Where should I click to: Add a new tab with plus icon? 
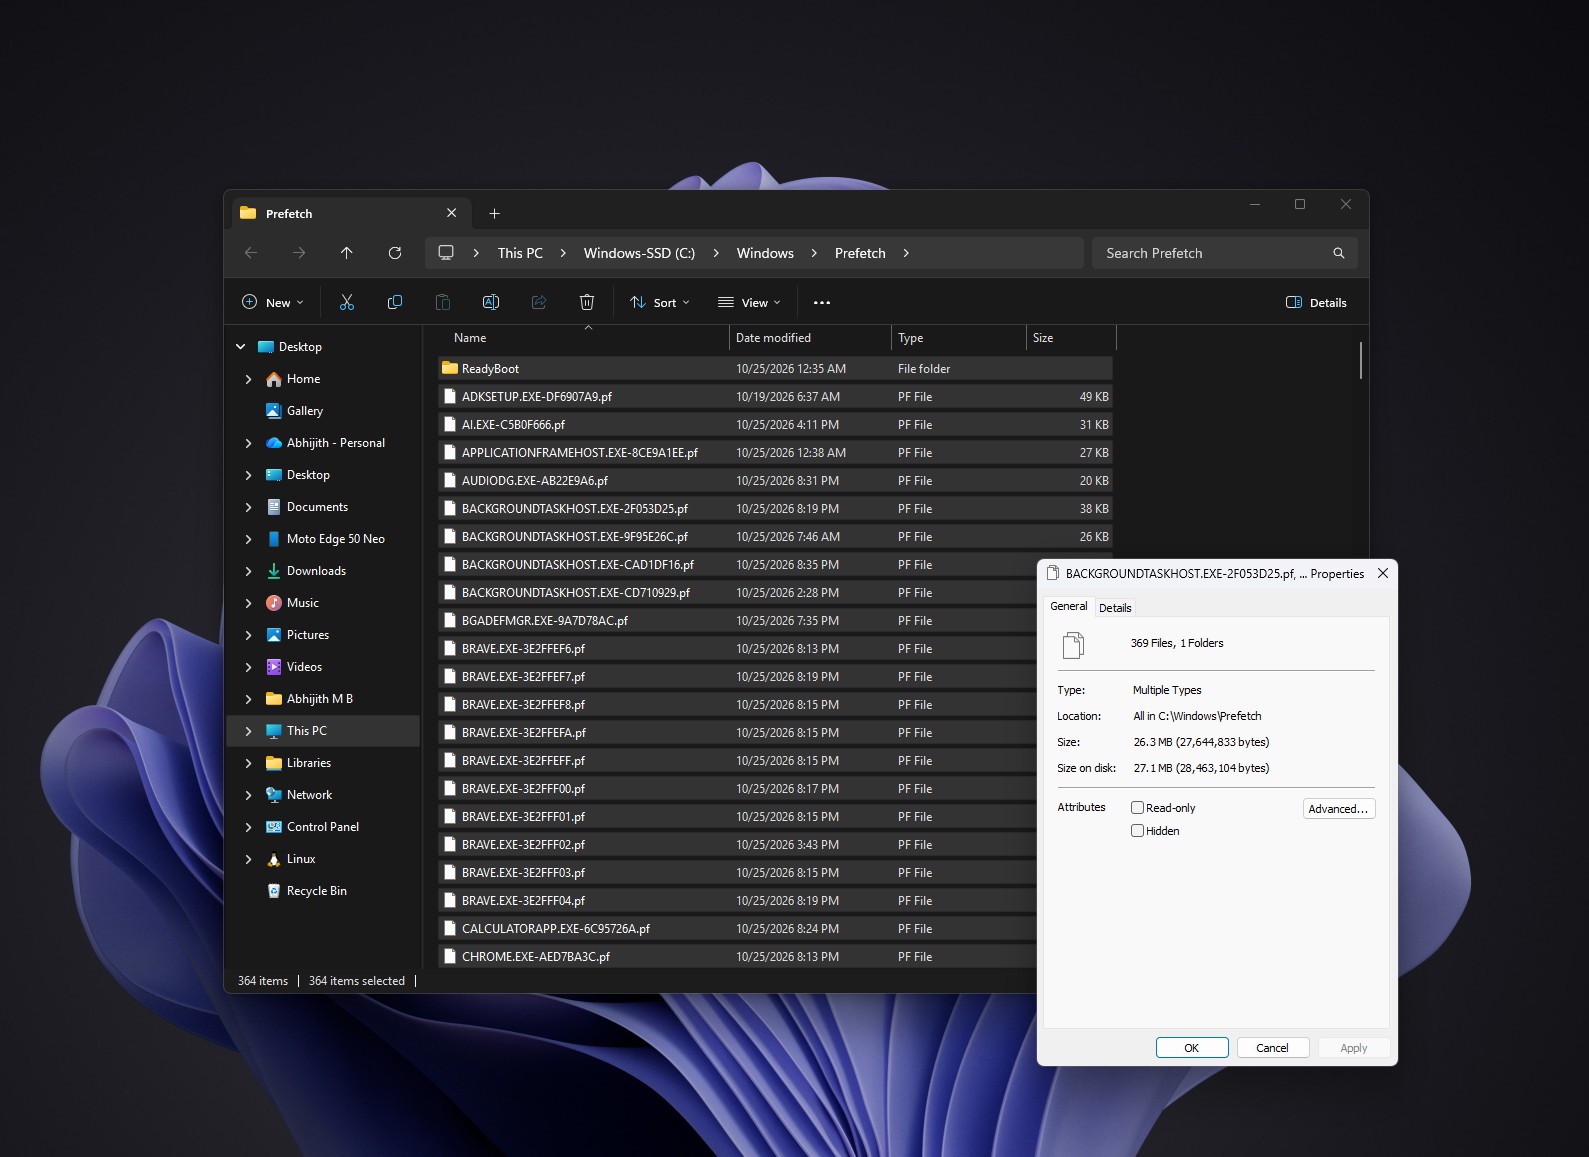494,213
